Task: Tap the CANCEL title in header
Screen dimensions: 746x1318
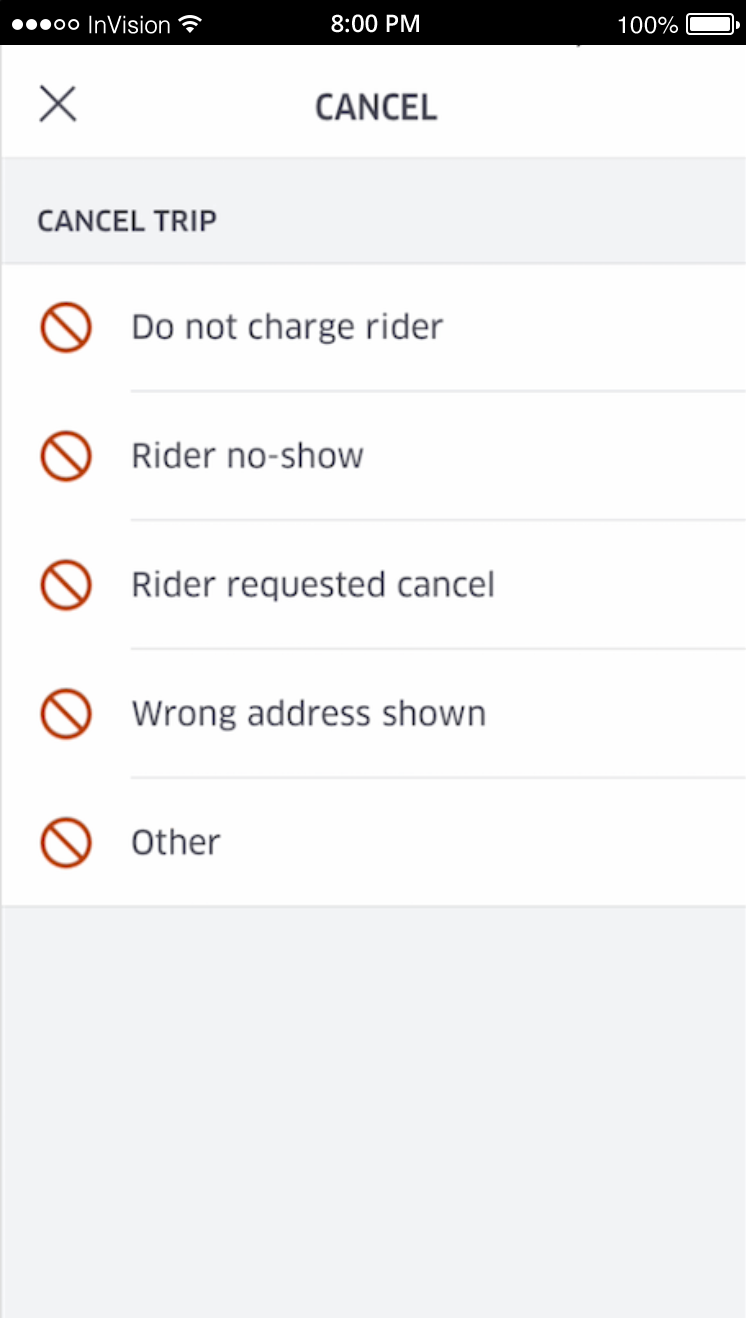Action: point(376,107)
